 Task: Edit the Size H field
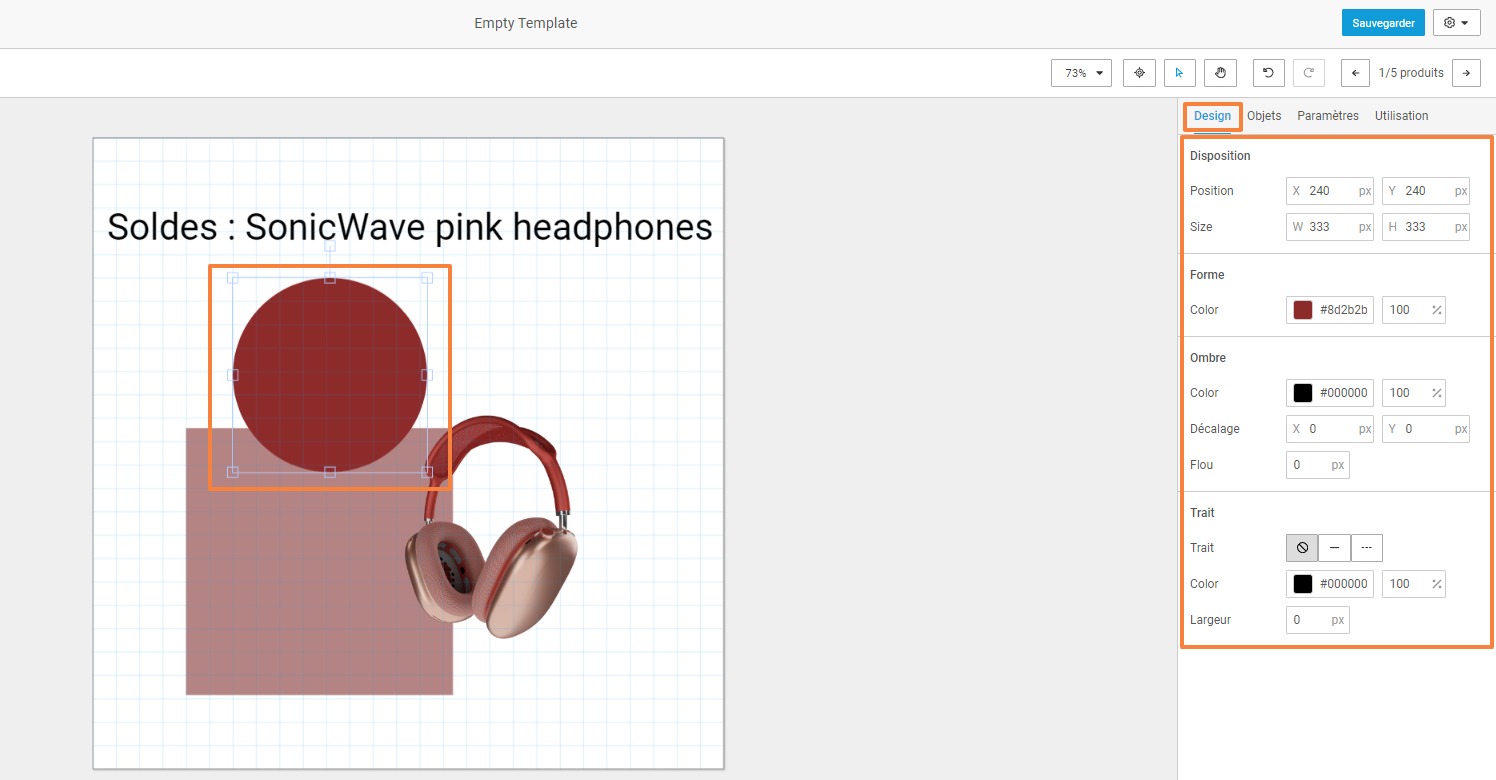click(1426, 227)
